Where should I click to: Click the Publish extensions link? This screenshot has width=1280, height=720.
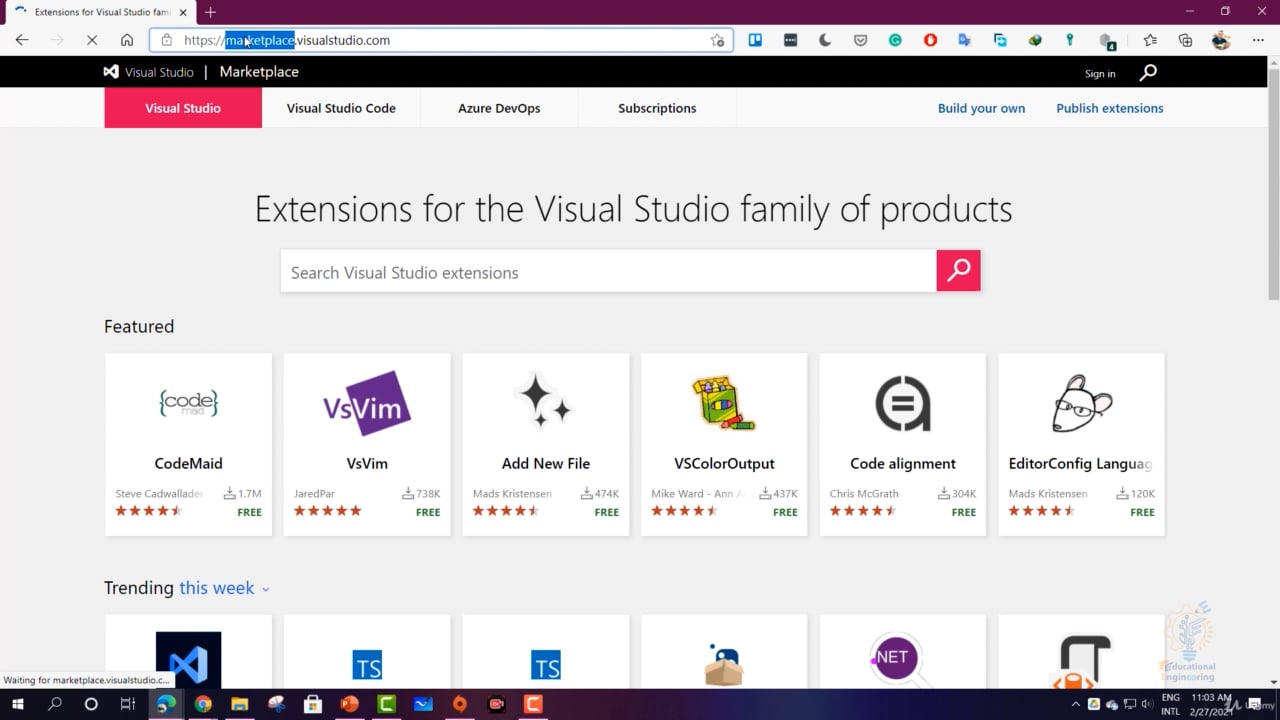[x=1110, y=108]
